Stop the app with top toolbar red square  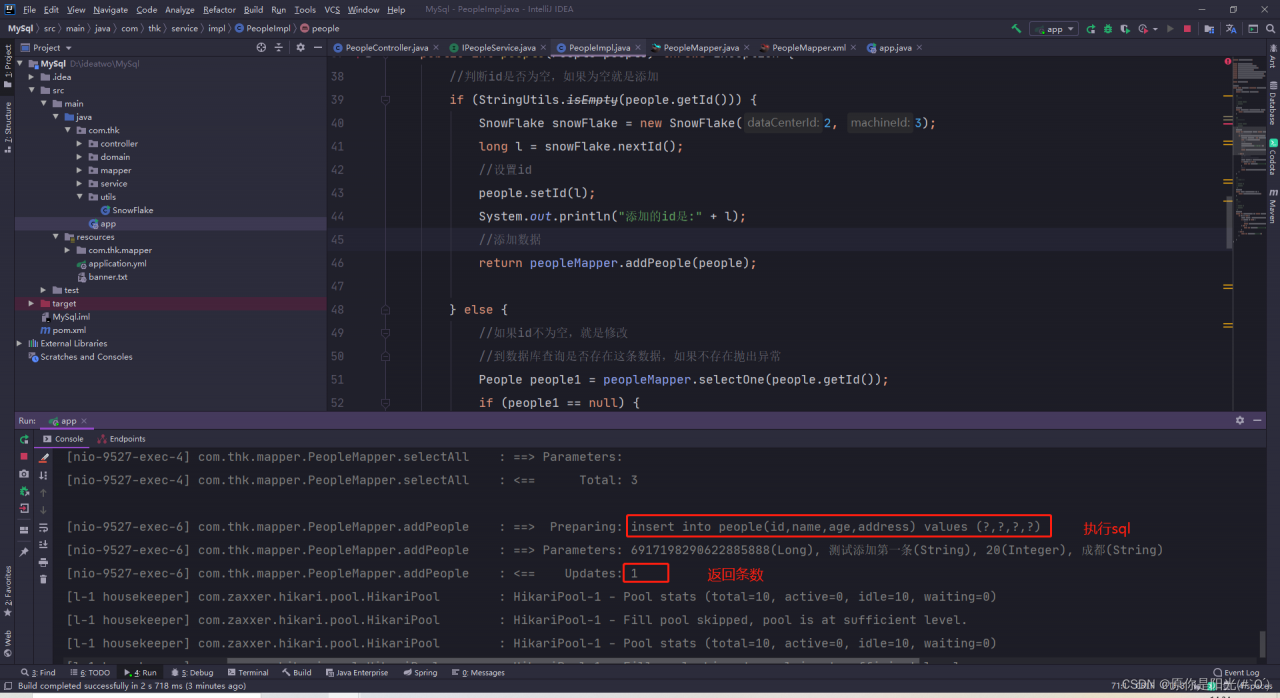(x=1187, y=29)
